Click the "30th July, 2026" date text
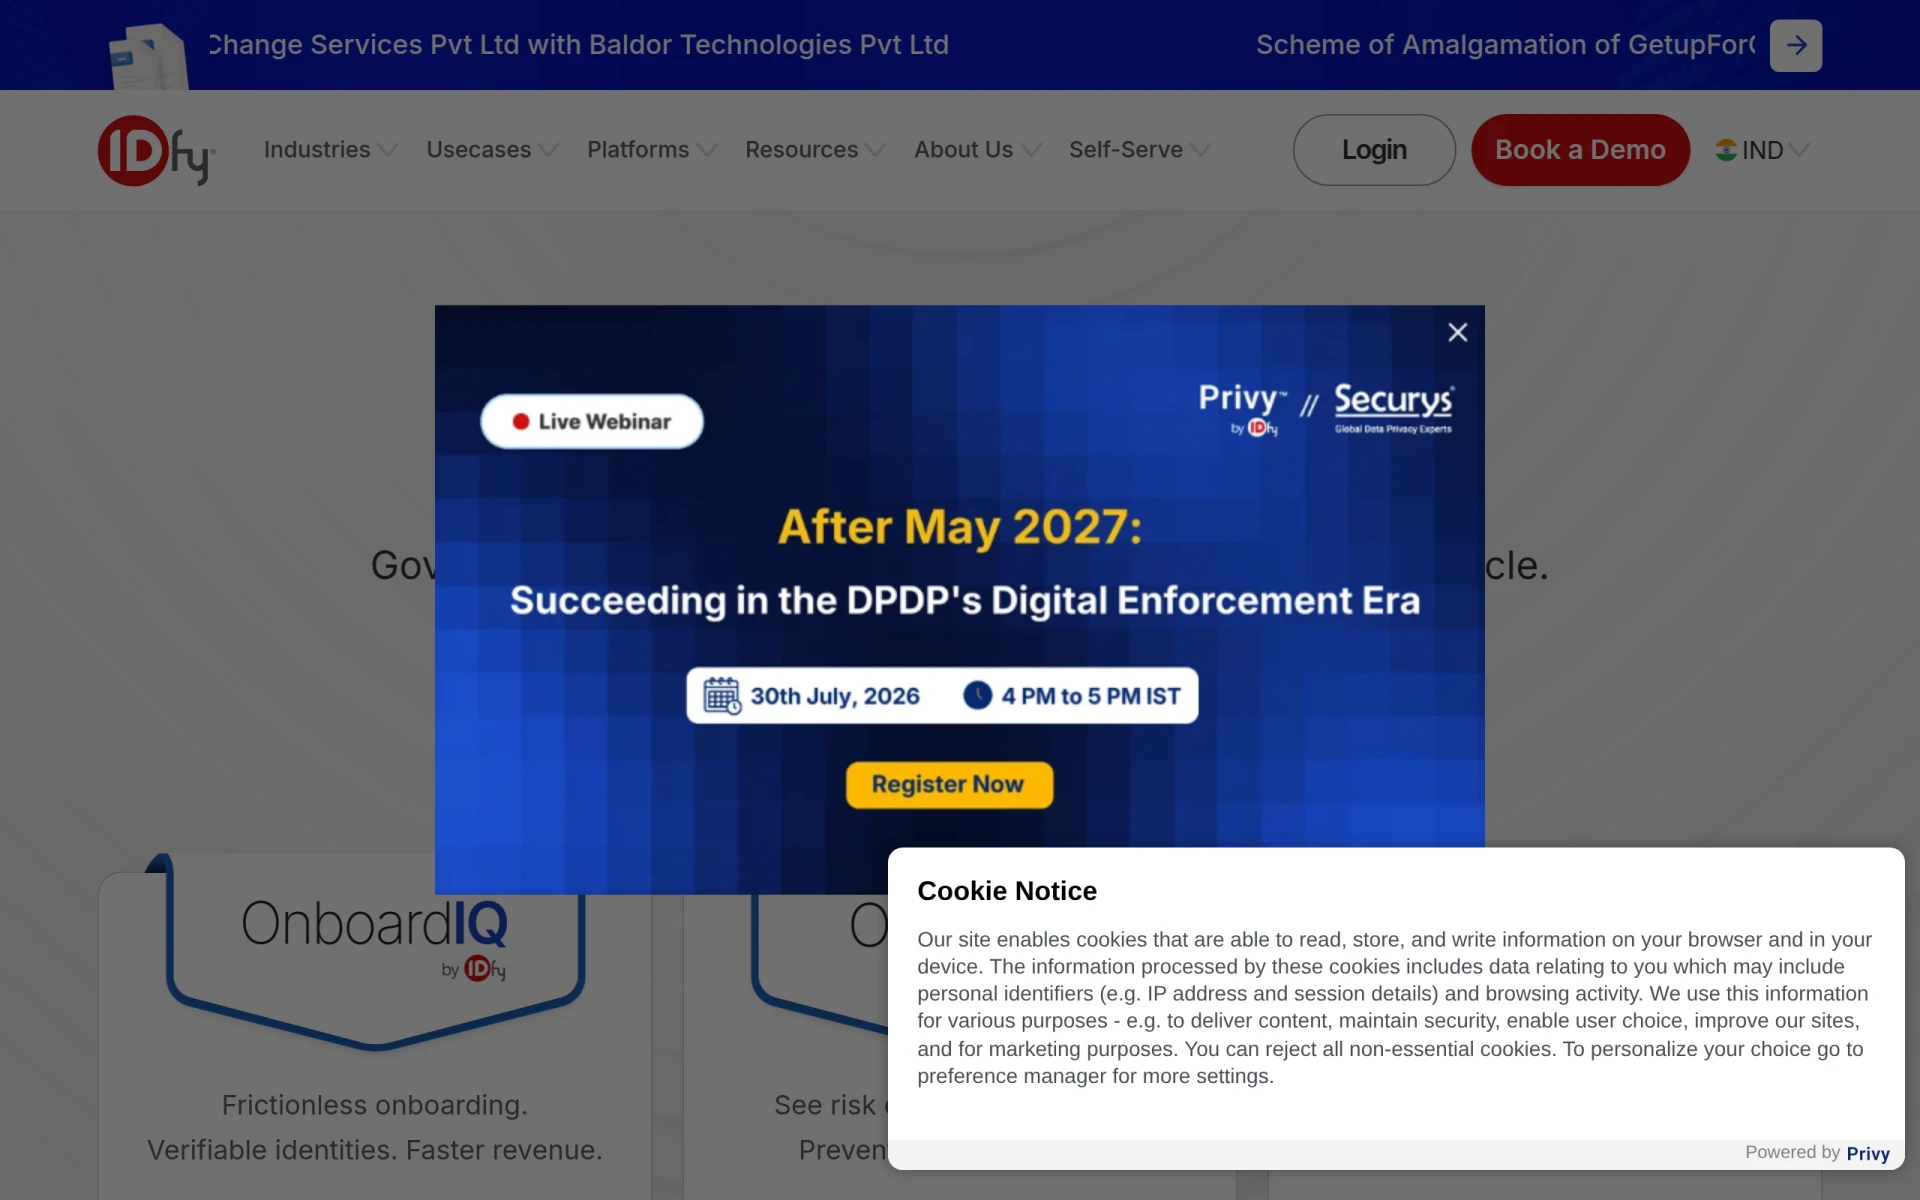This screenshot has width=1920, height=1200. 835,696
